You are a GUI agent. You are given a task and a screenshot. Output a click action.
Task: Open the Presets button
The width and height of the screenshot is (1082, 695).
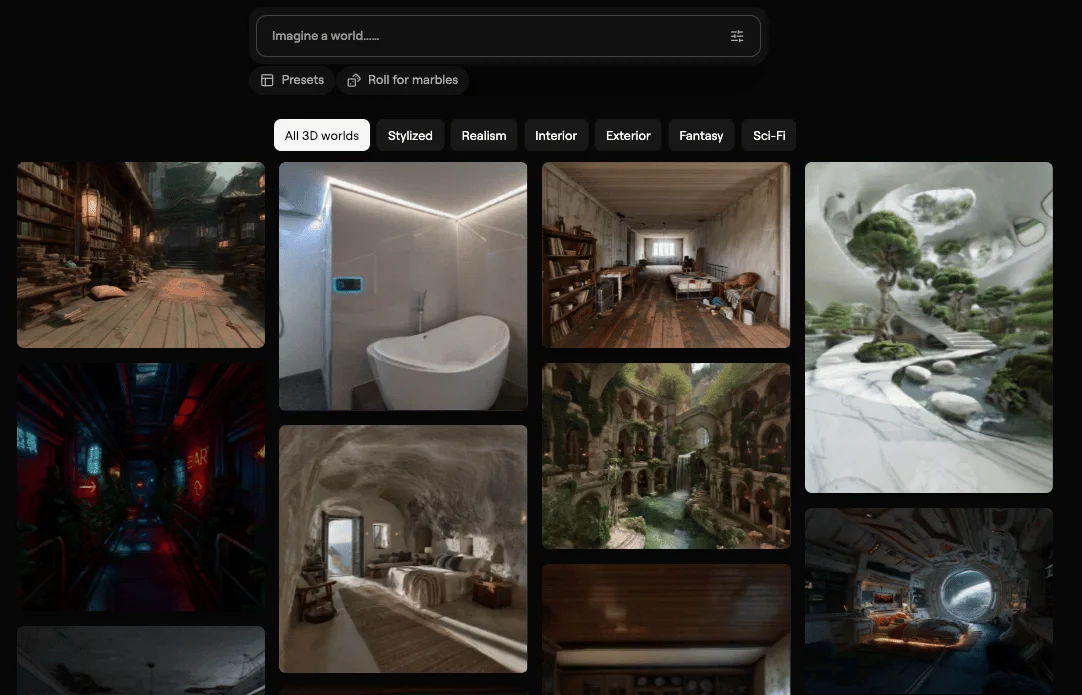292,80
